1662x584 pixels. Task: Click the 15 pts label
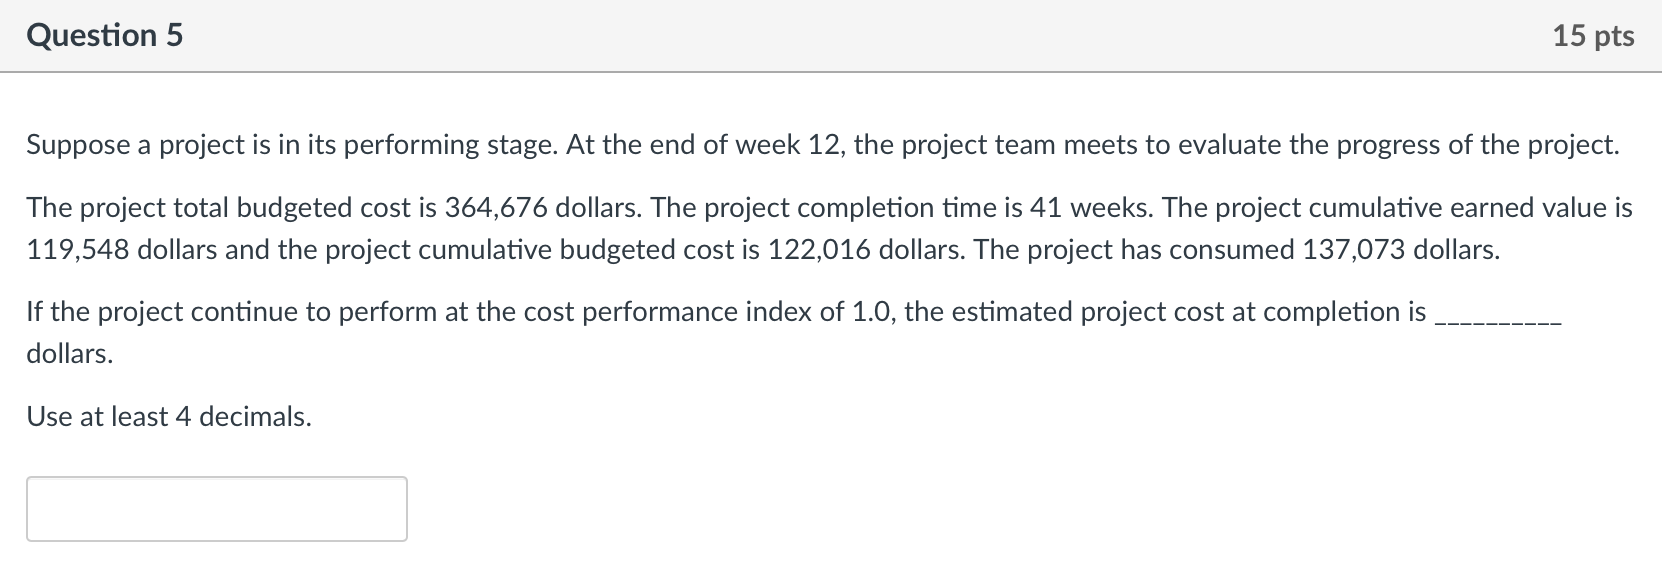click(1596, 35)
